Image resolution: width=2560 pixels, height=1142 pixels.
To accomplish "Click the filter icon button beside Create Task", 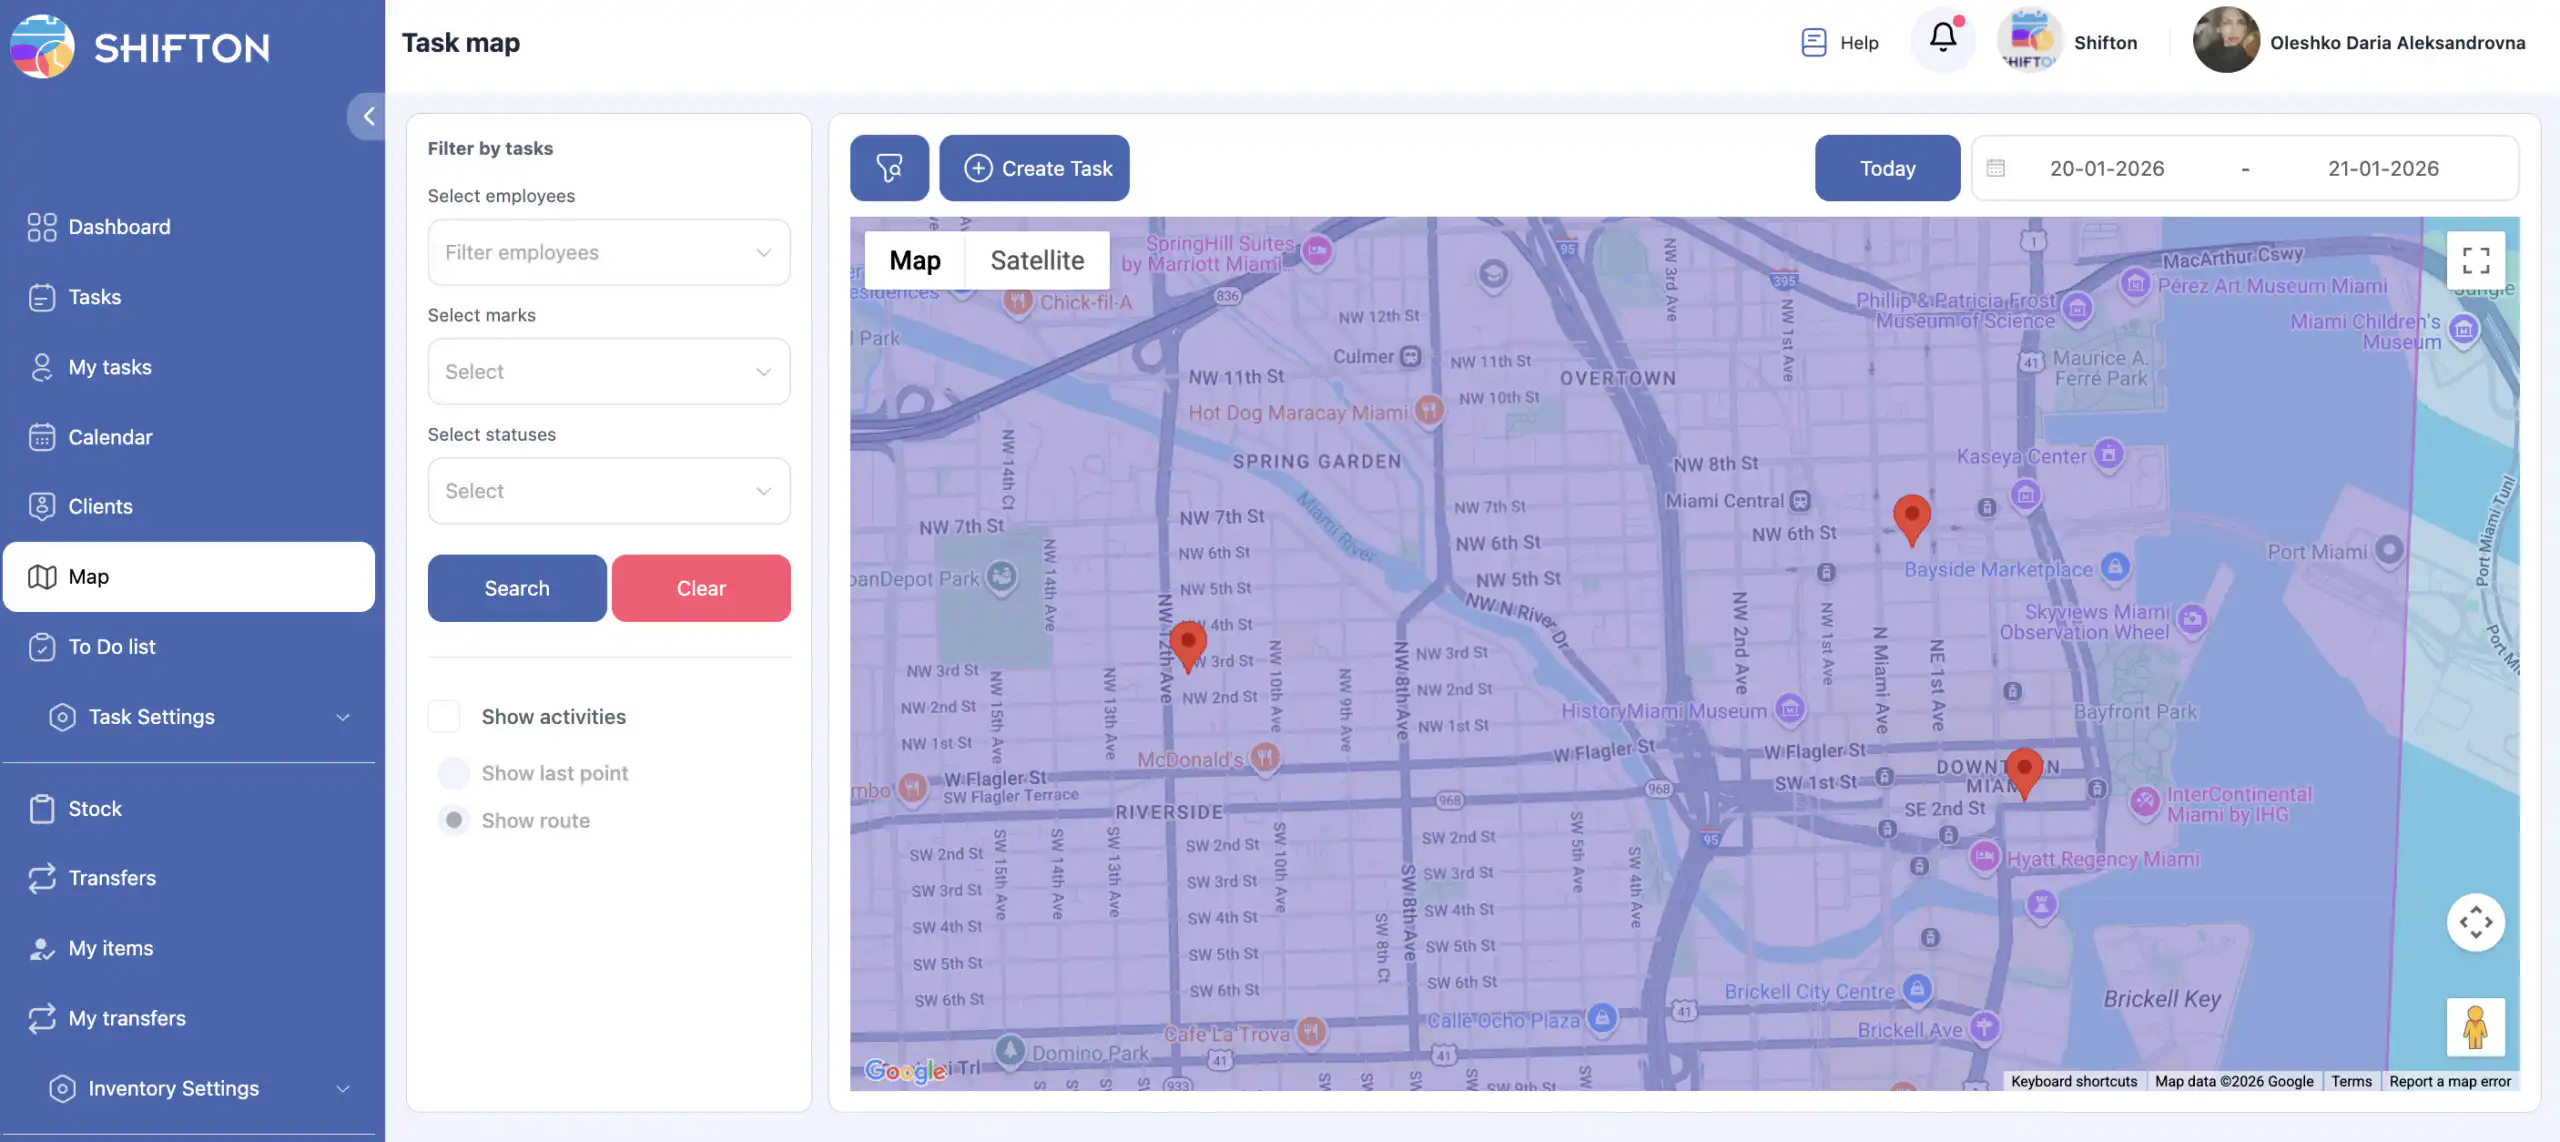I will pyautogui.click(x=889, y=168).
